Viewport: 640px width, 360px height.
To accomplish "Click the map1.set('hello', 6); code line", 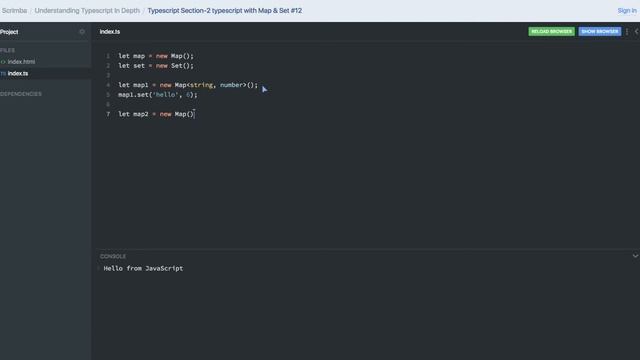I will pyautogui.click(x=158, y=95).
